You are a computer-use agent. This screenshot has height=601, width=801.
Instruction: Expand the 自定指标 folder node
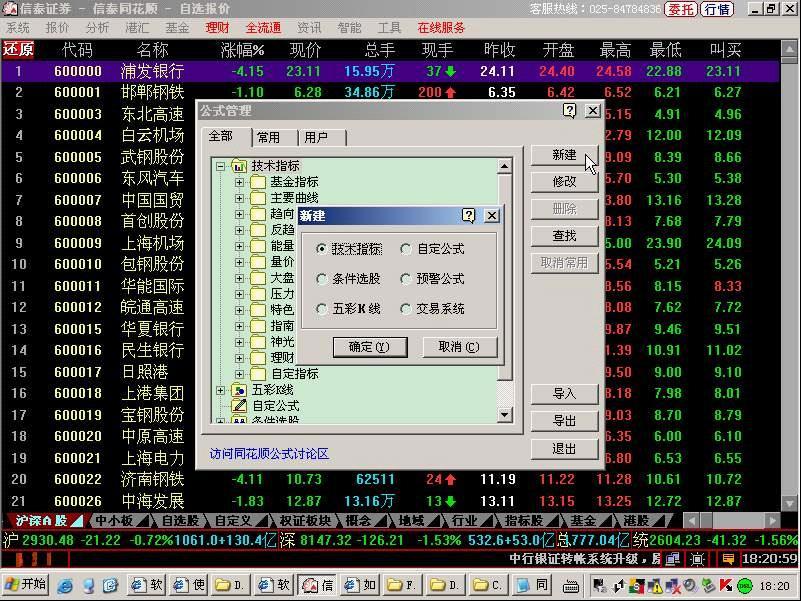coord(239,374)
